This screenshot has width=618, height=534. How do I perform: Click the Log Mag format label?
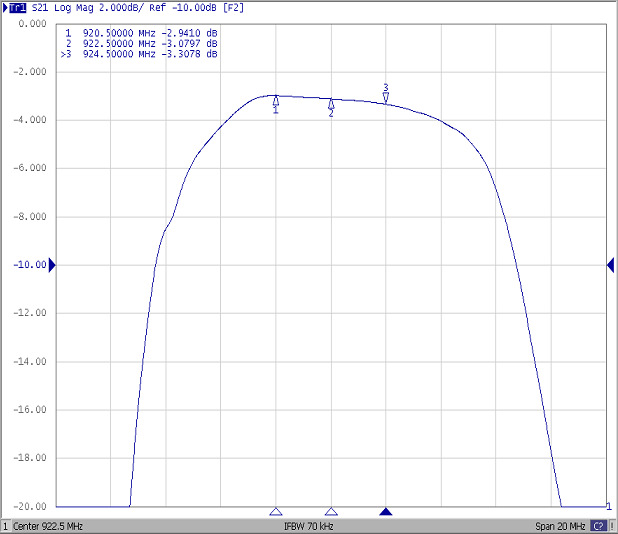click(x=76, y=8)
